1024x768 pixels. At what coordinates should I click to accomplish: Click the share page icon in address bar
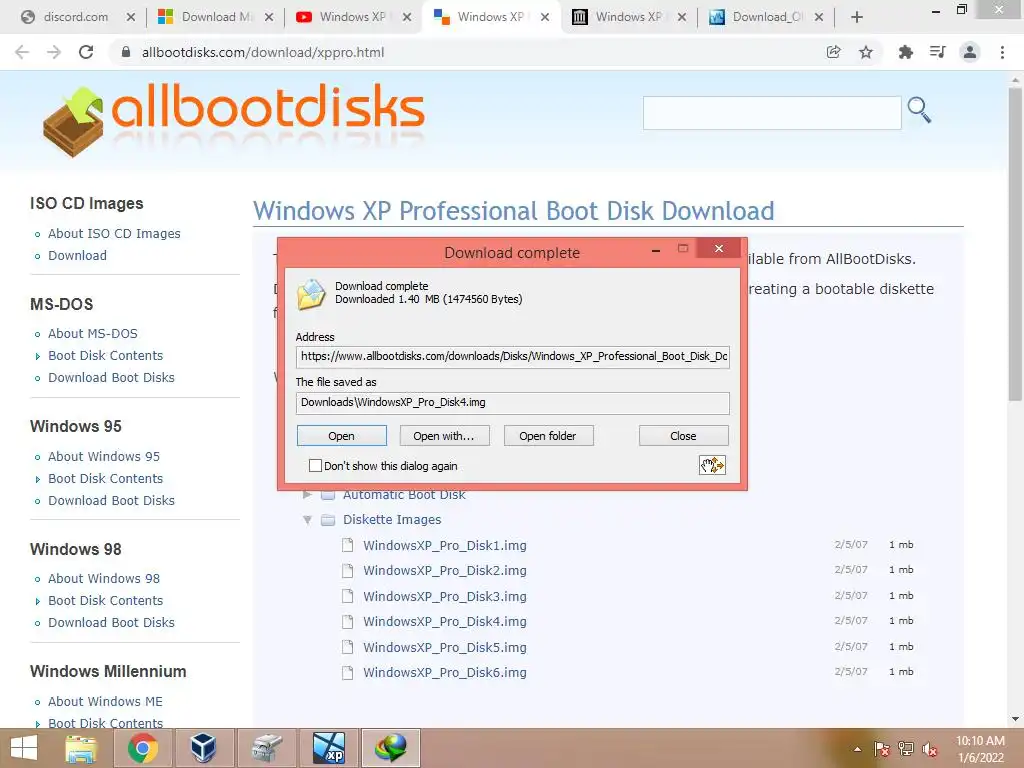point(833,52)
